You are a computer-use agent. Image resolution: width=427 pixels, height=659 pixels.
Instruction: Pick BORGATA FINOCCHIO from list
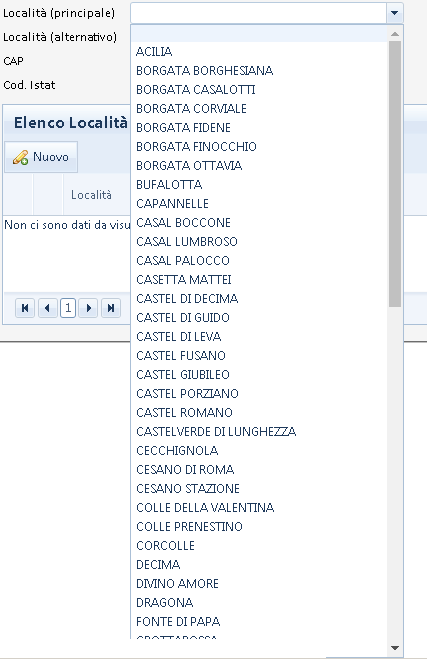tap(259, 146)
